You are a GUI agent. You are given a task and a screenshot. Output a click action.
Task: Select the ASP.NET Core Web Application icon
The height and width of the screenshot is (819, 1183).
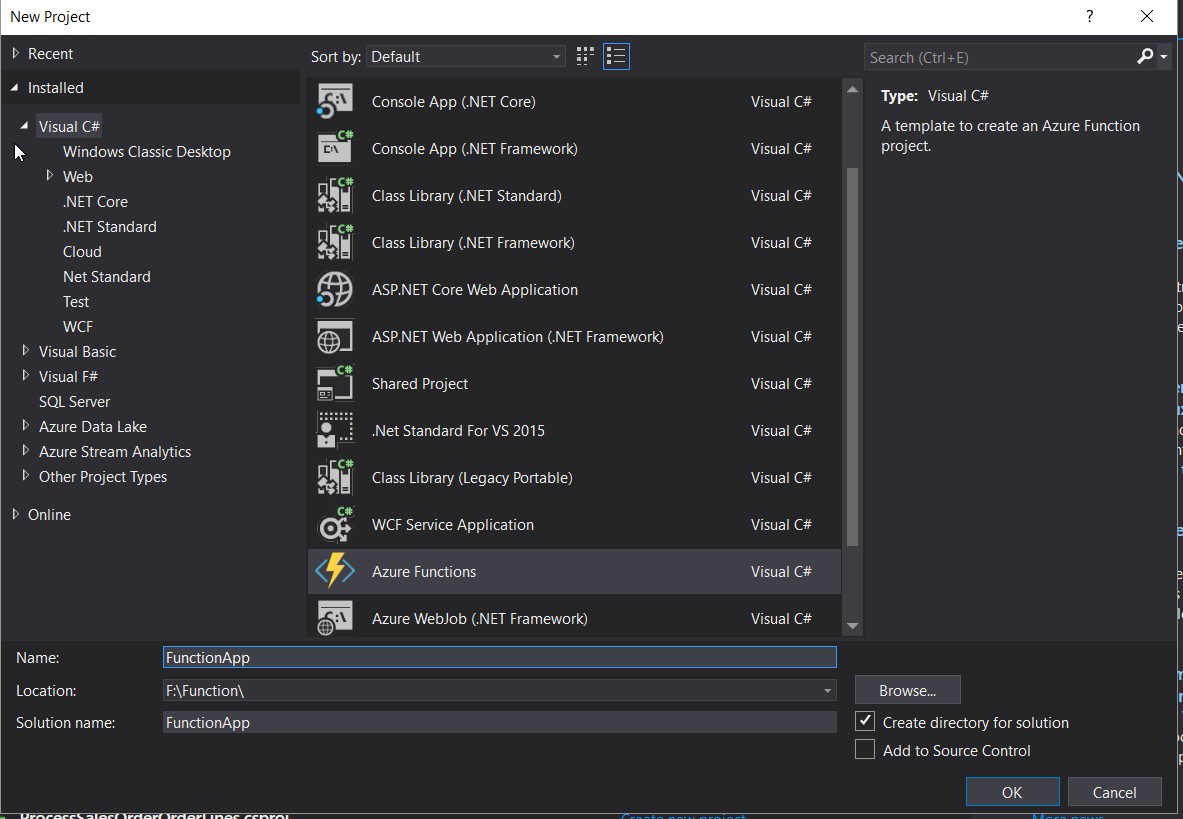pyautogui.click(x=335, y=289)
